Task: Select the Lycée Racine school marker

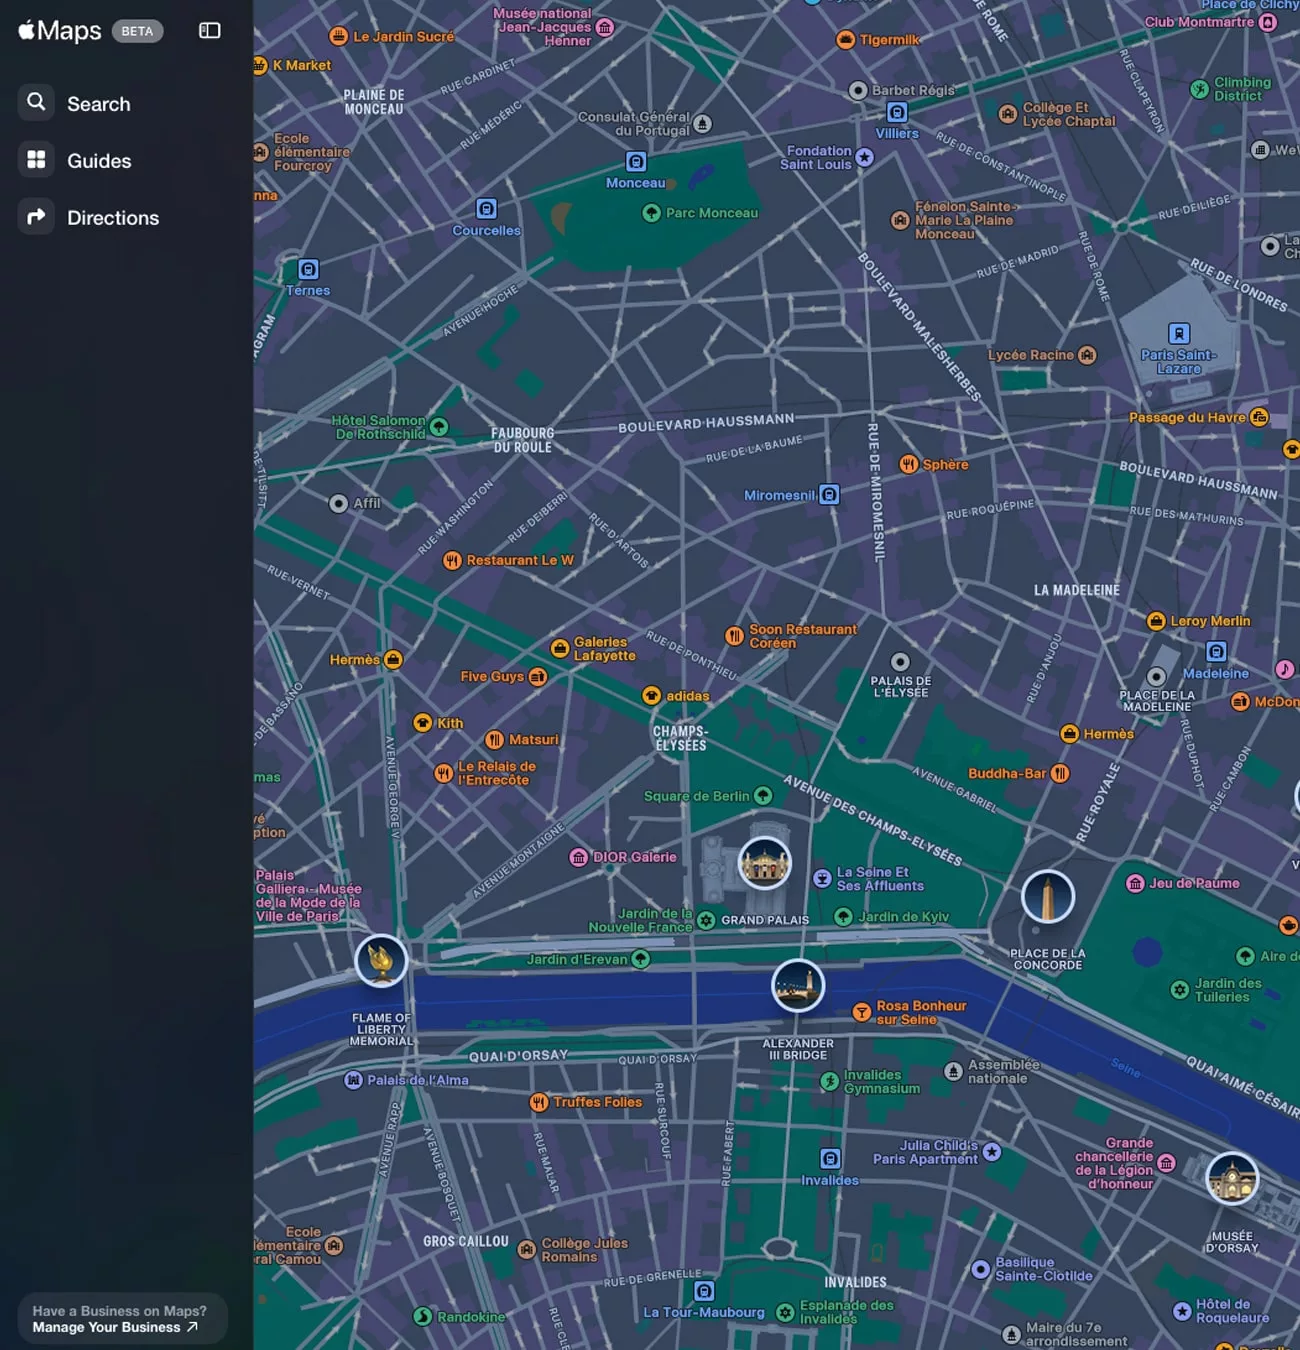Action: click(1087, 355)
